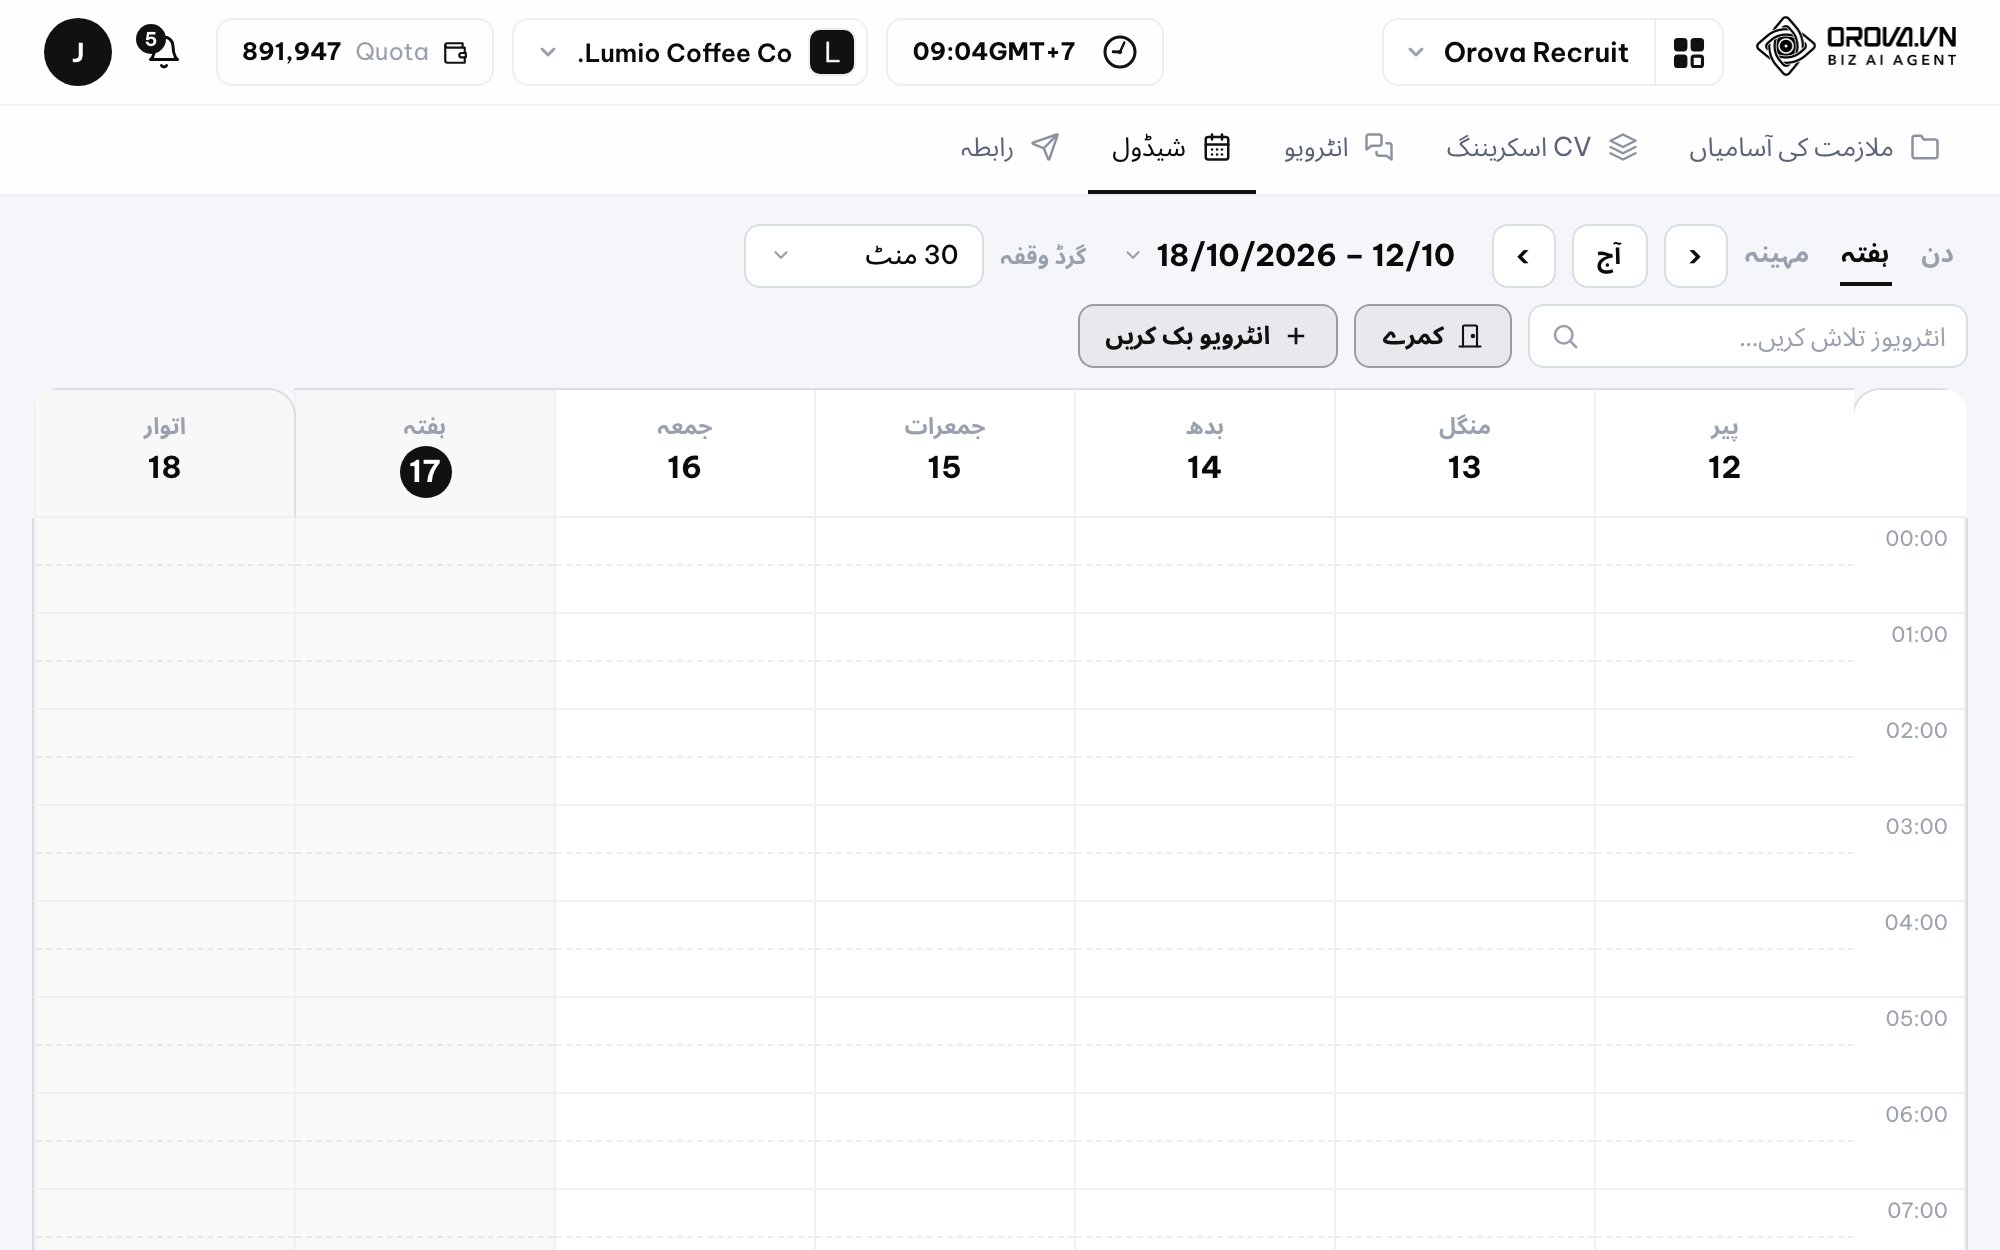Viewport: 2000px width, 1250px height.
Task: Select day header منگل 13
Action: click(1464, 452)
